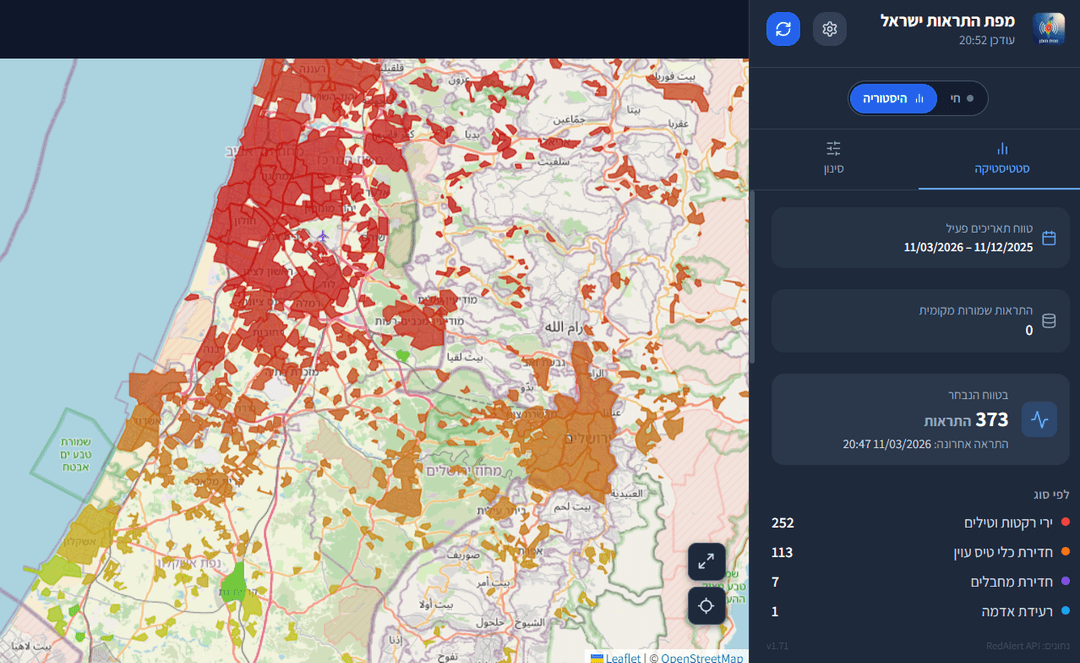The width and height of the screenshot is (1080, 663).
Task: Center map on my location
Action: (706, 606)
